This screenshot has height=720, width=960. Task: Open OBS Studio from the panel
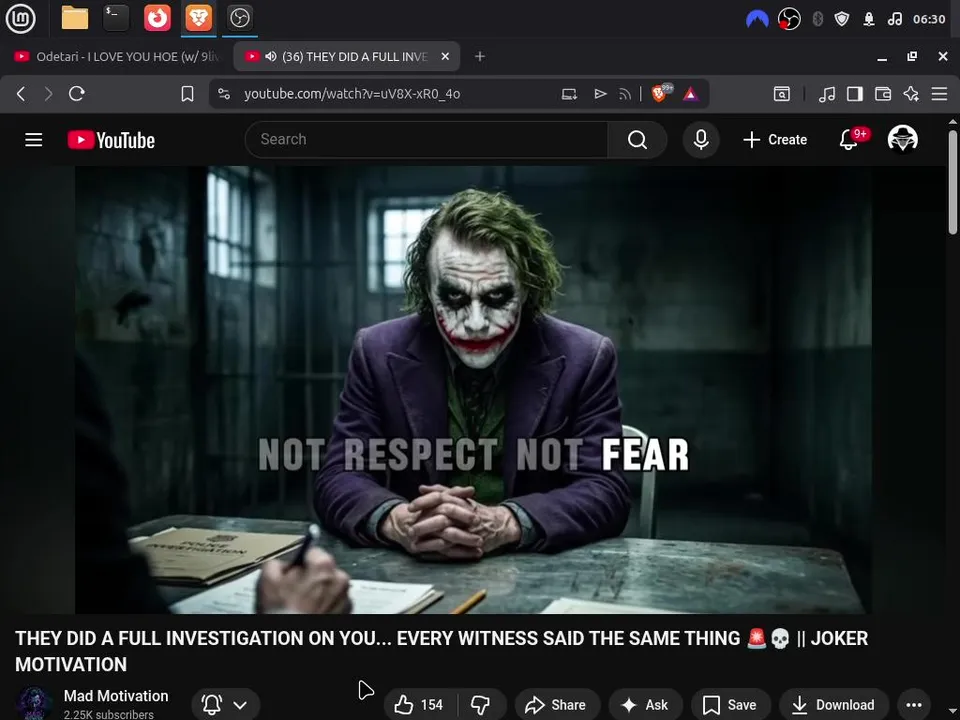(239, 18)
